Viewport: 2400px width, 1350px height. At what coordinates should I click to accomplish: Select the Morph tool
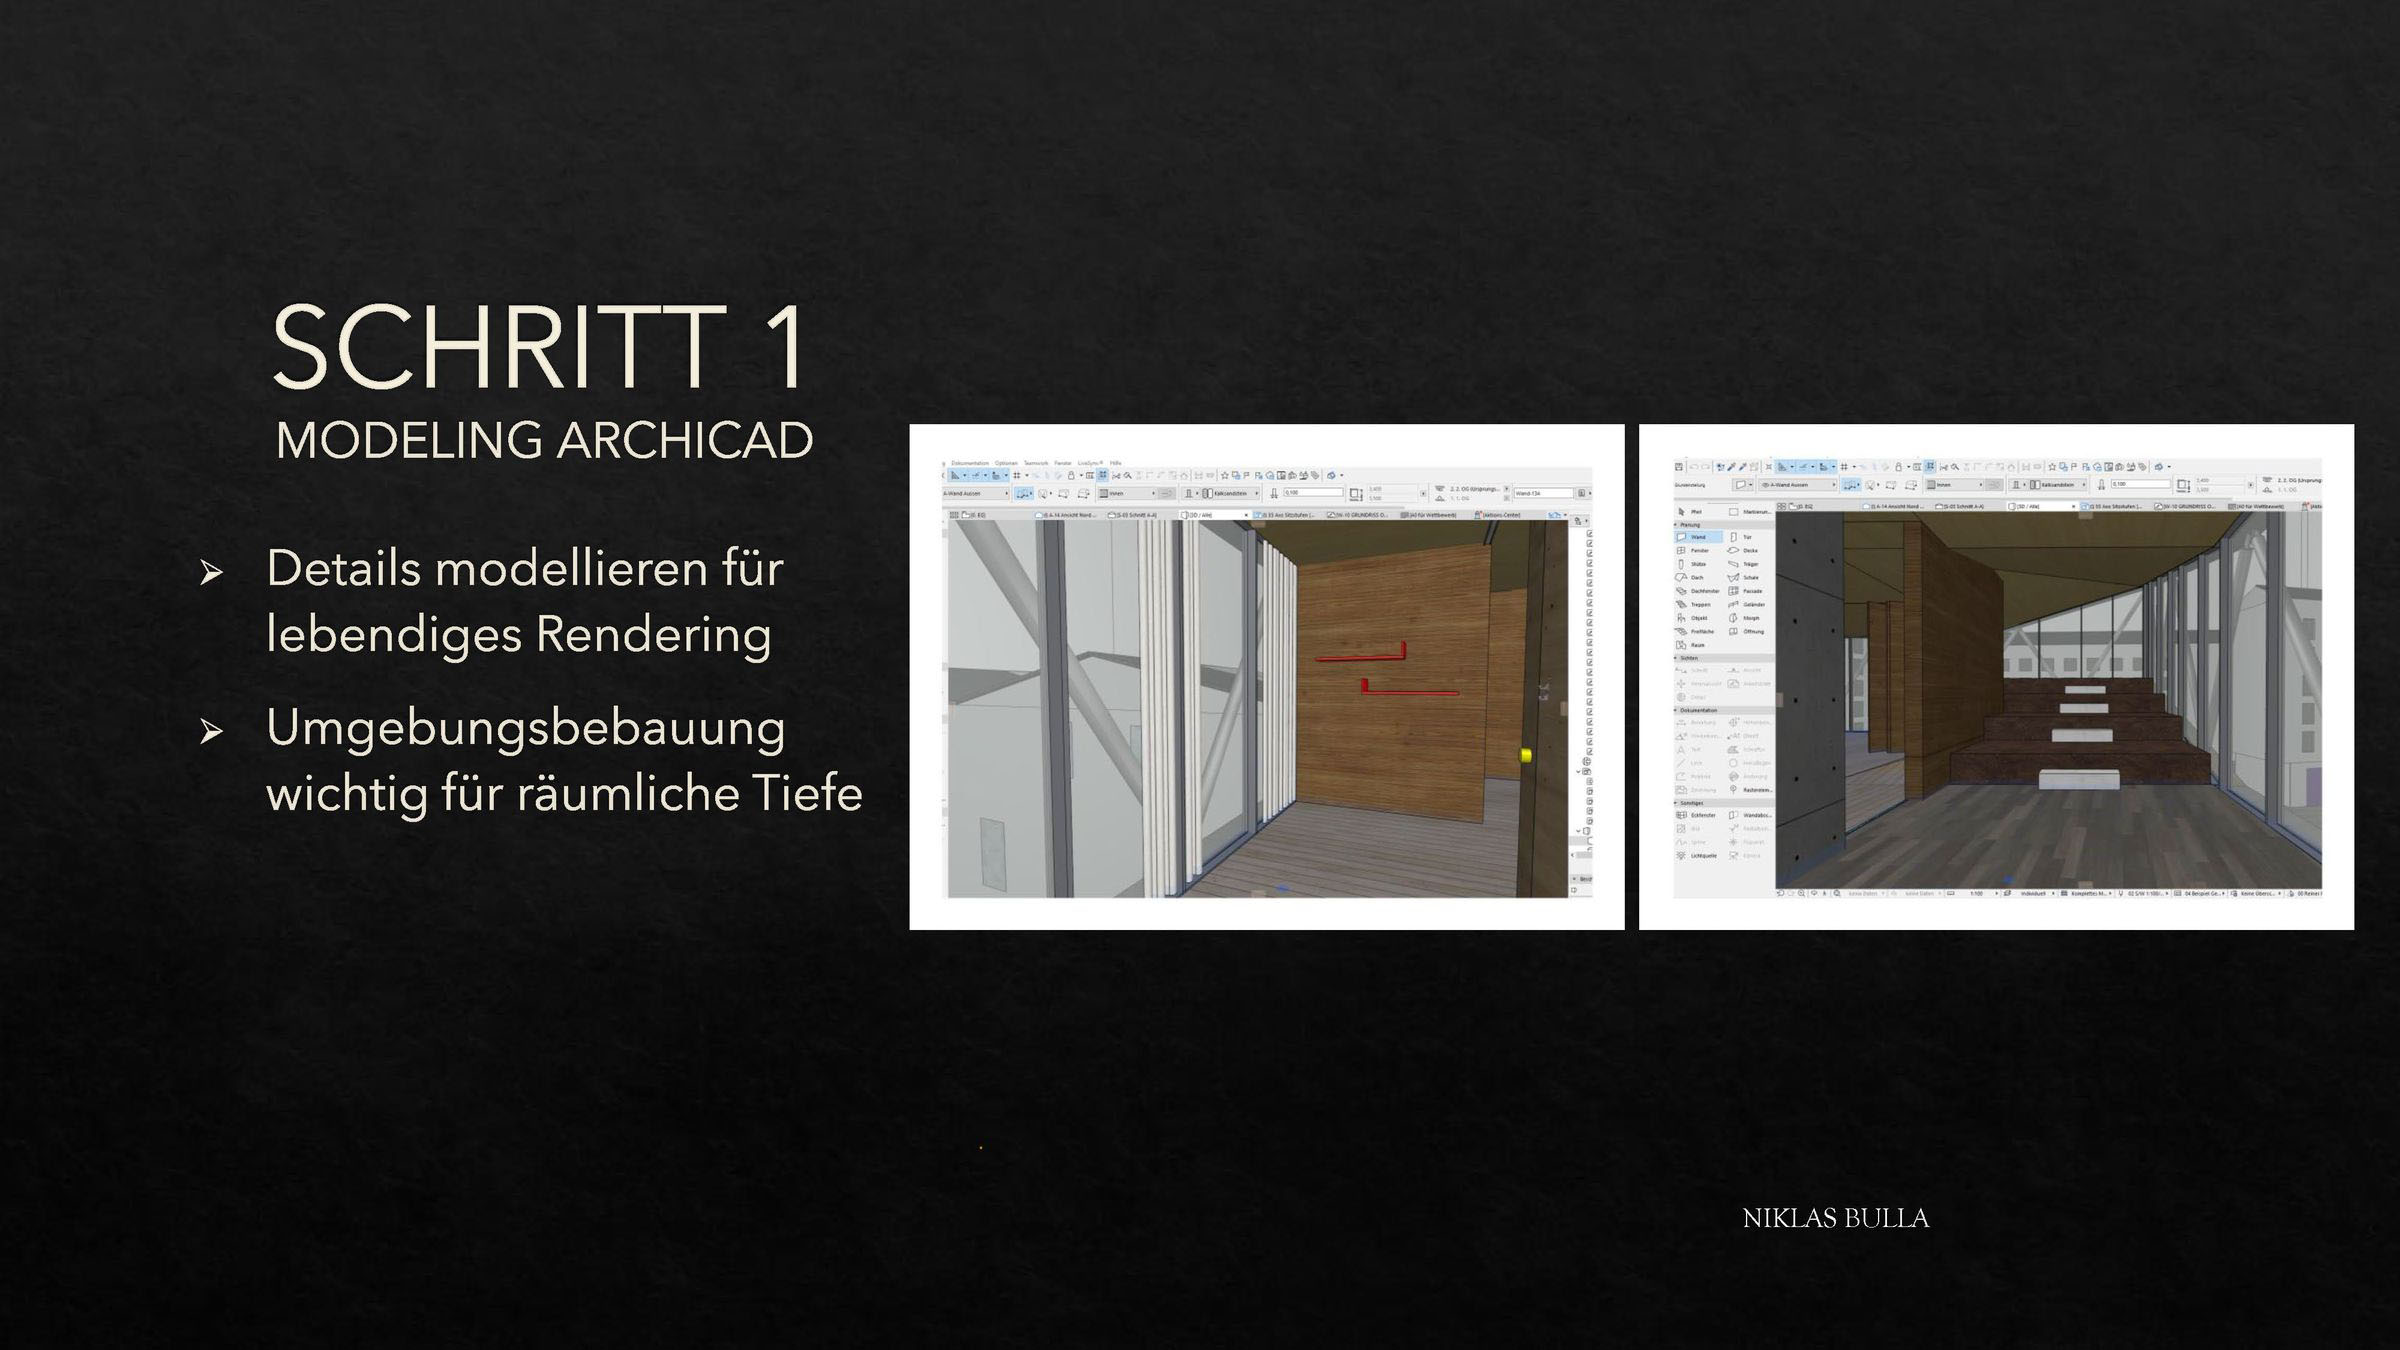click(x=1744, y=618)
